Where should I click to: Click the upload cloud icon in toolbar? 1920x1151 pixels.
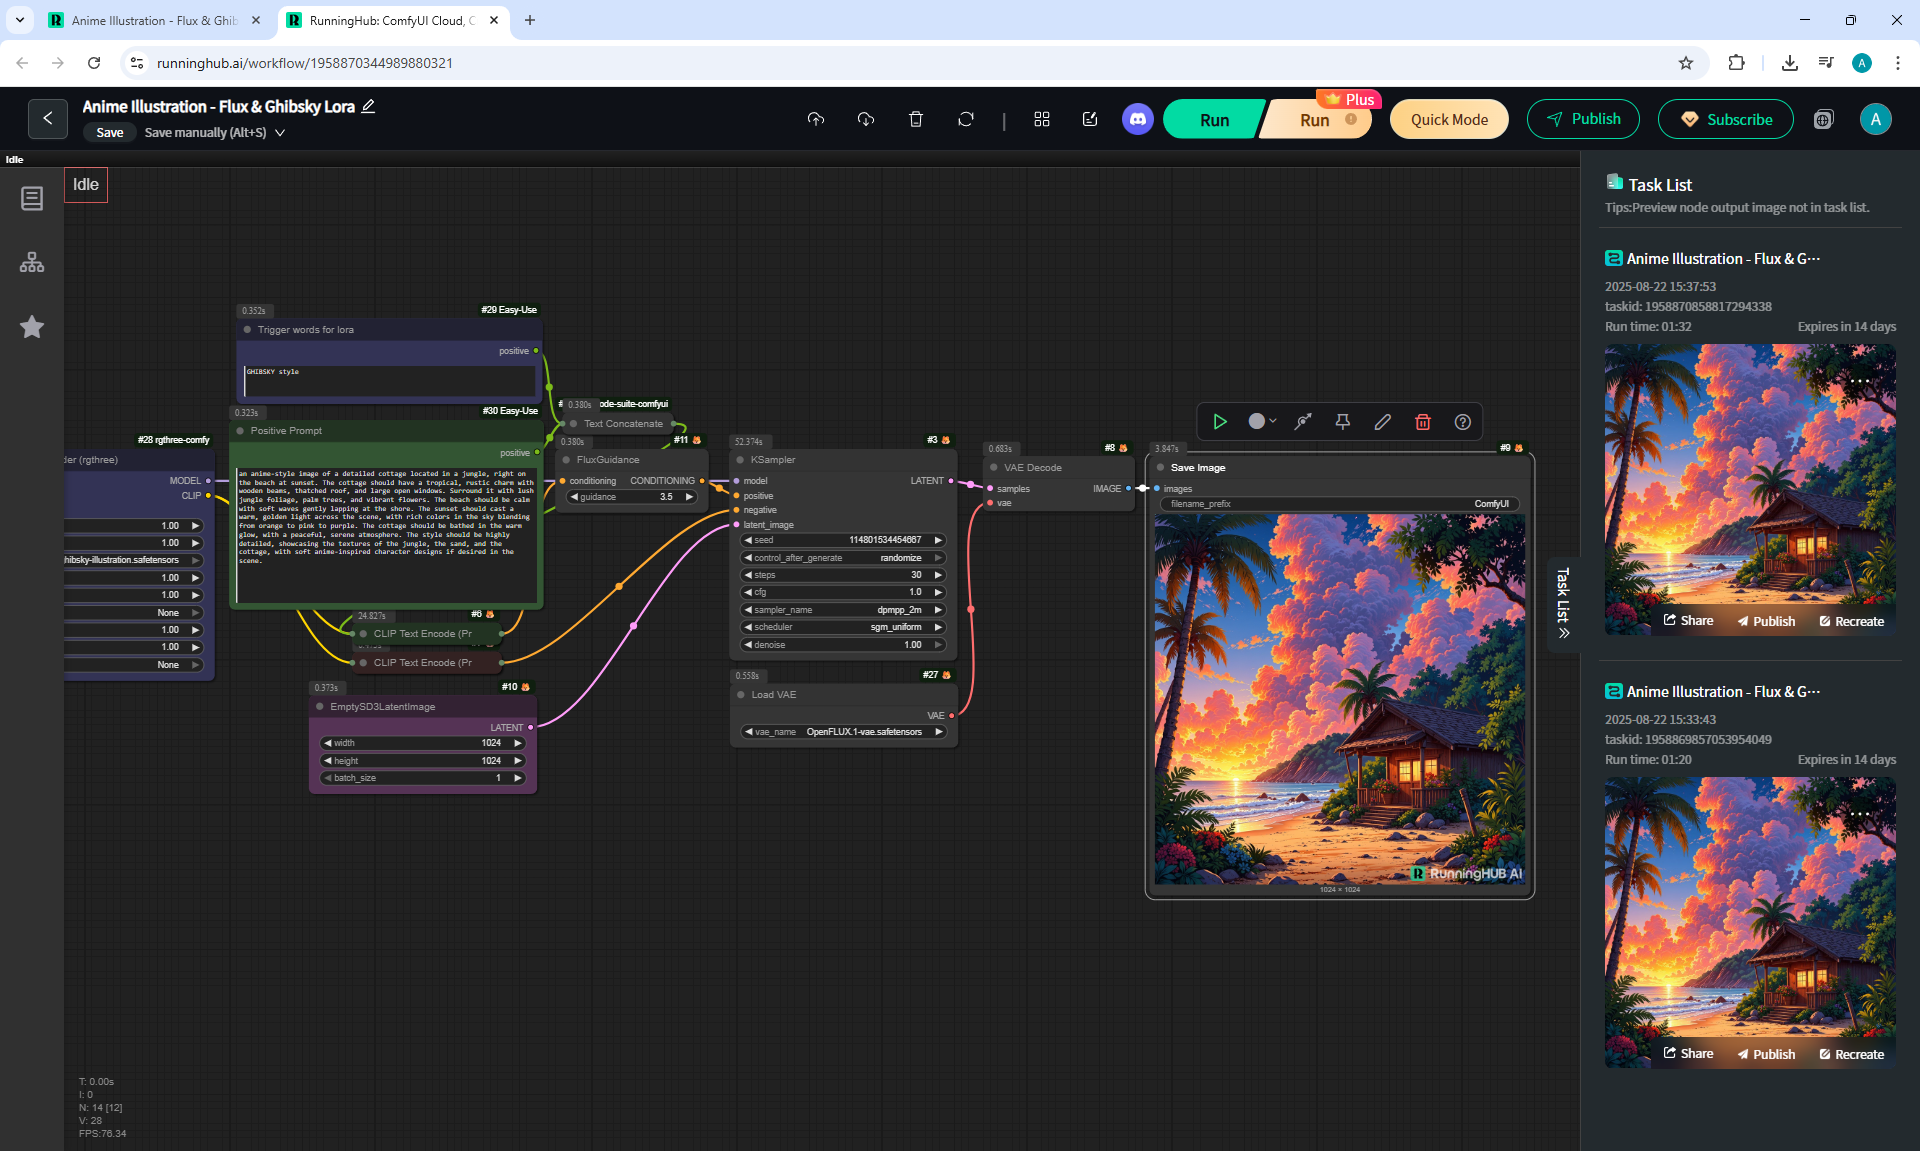point(816,119)
